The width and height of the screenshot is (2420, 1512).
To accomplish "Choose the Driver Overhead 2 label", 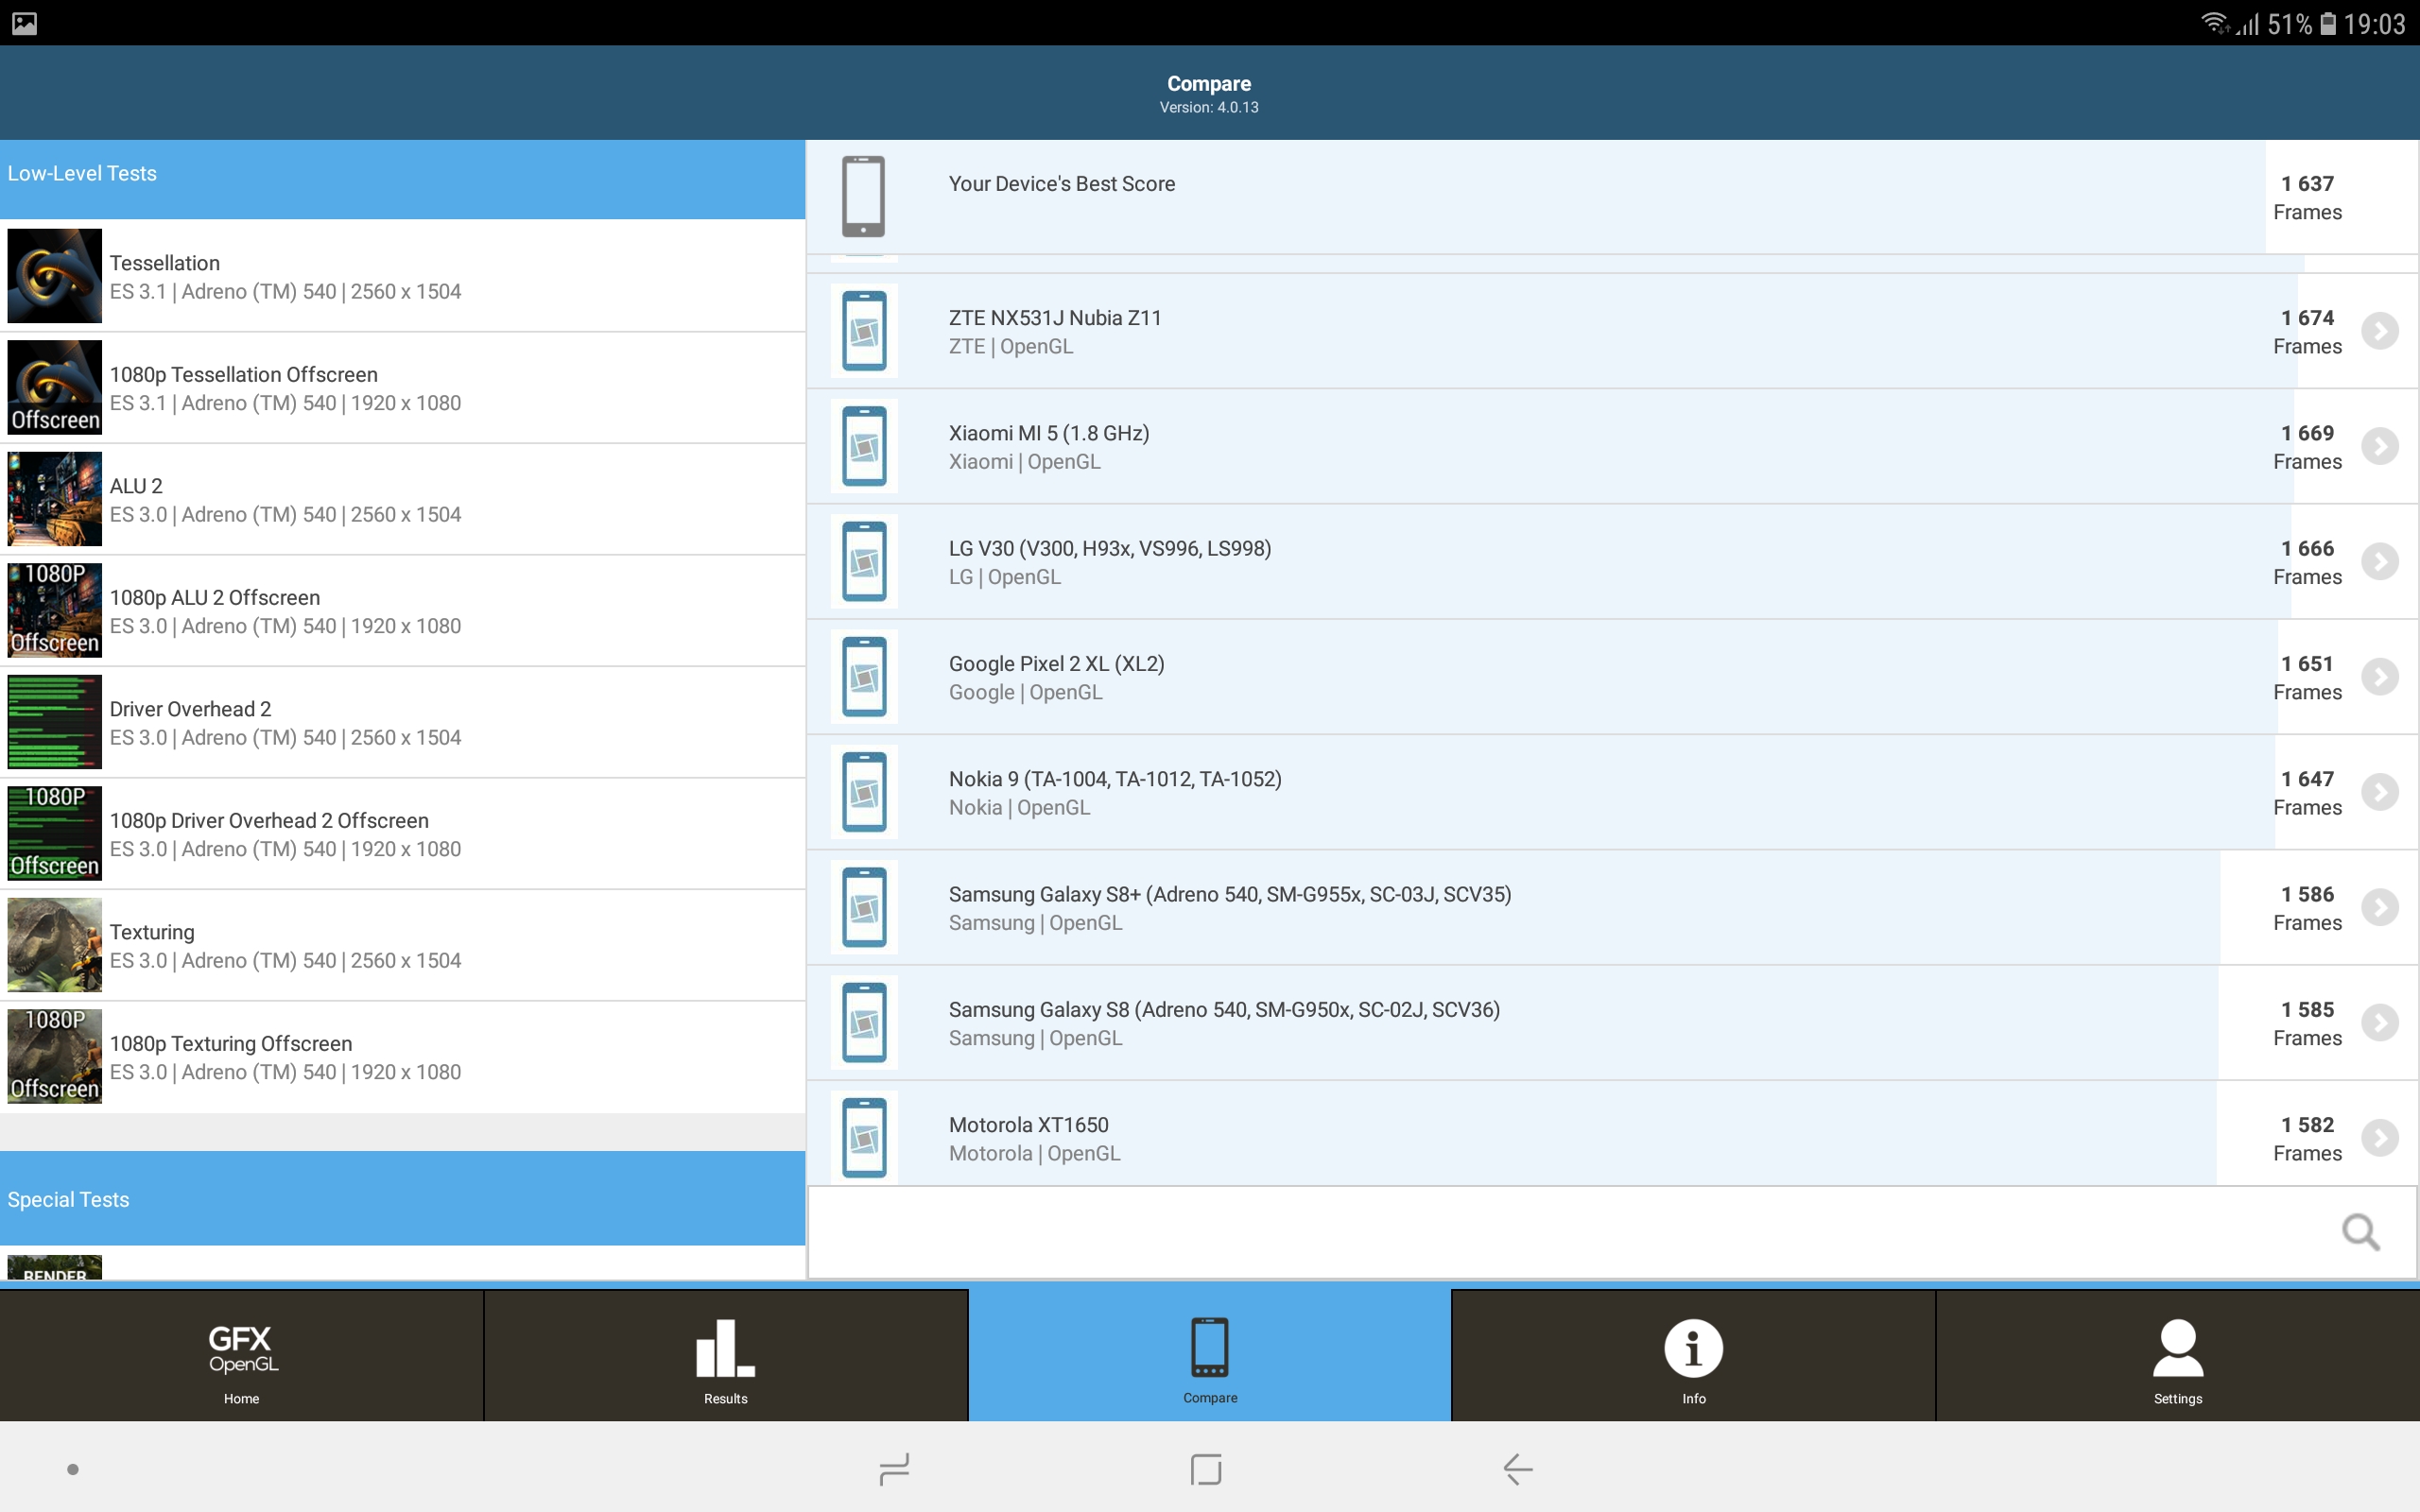I will pos(191,709).
